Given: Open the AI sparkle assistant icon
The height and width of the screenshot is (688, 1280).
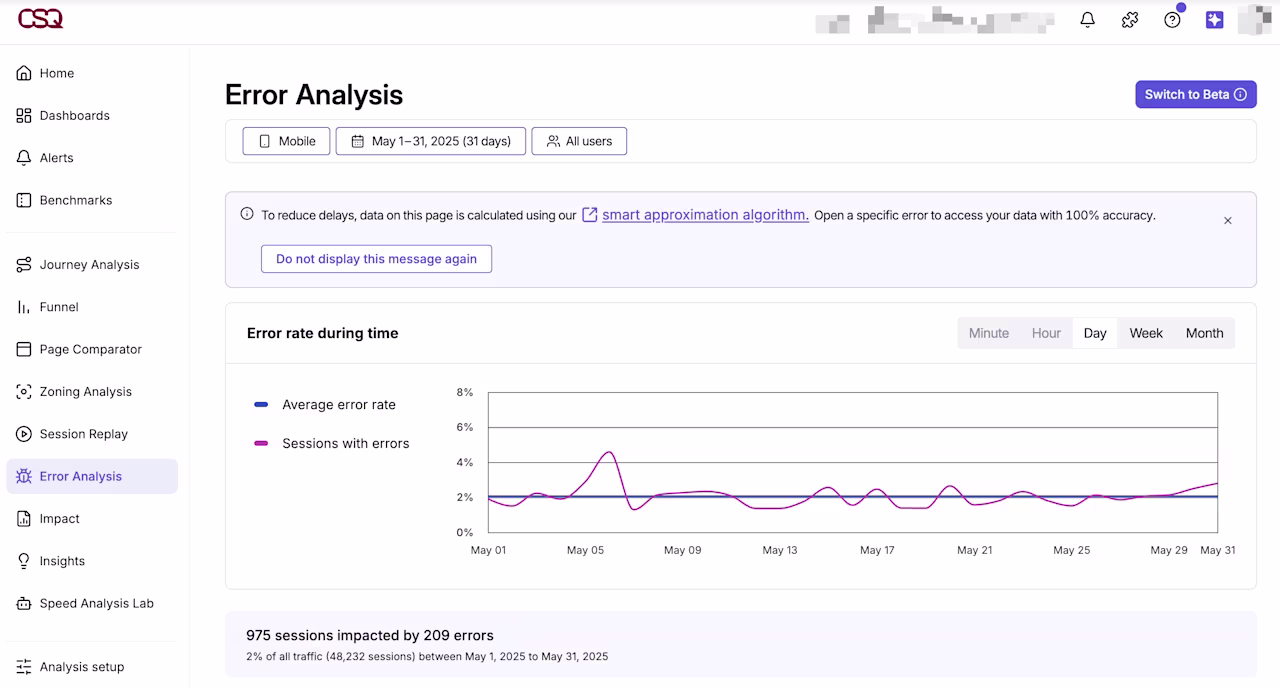Looking at the screenshot, I should point(1214,19).
